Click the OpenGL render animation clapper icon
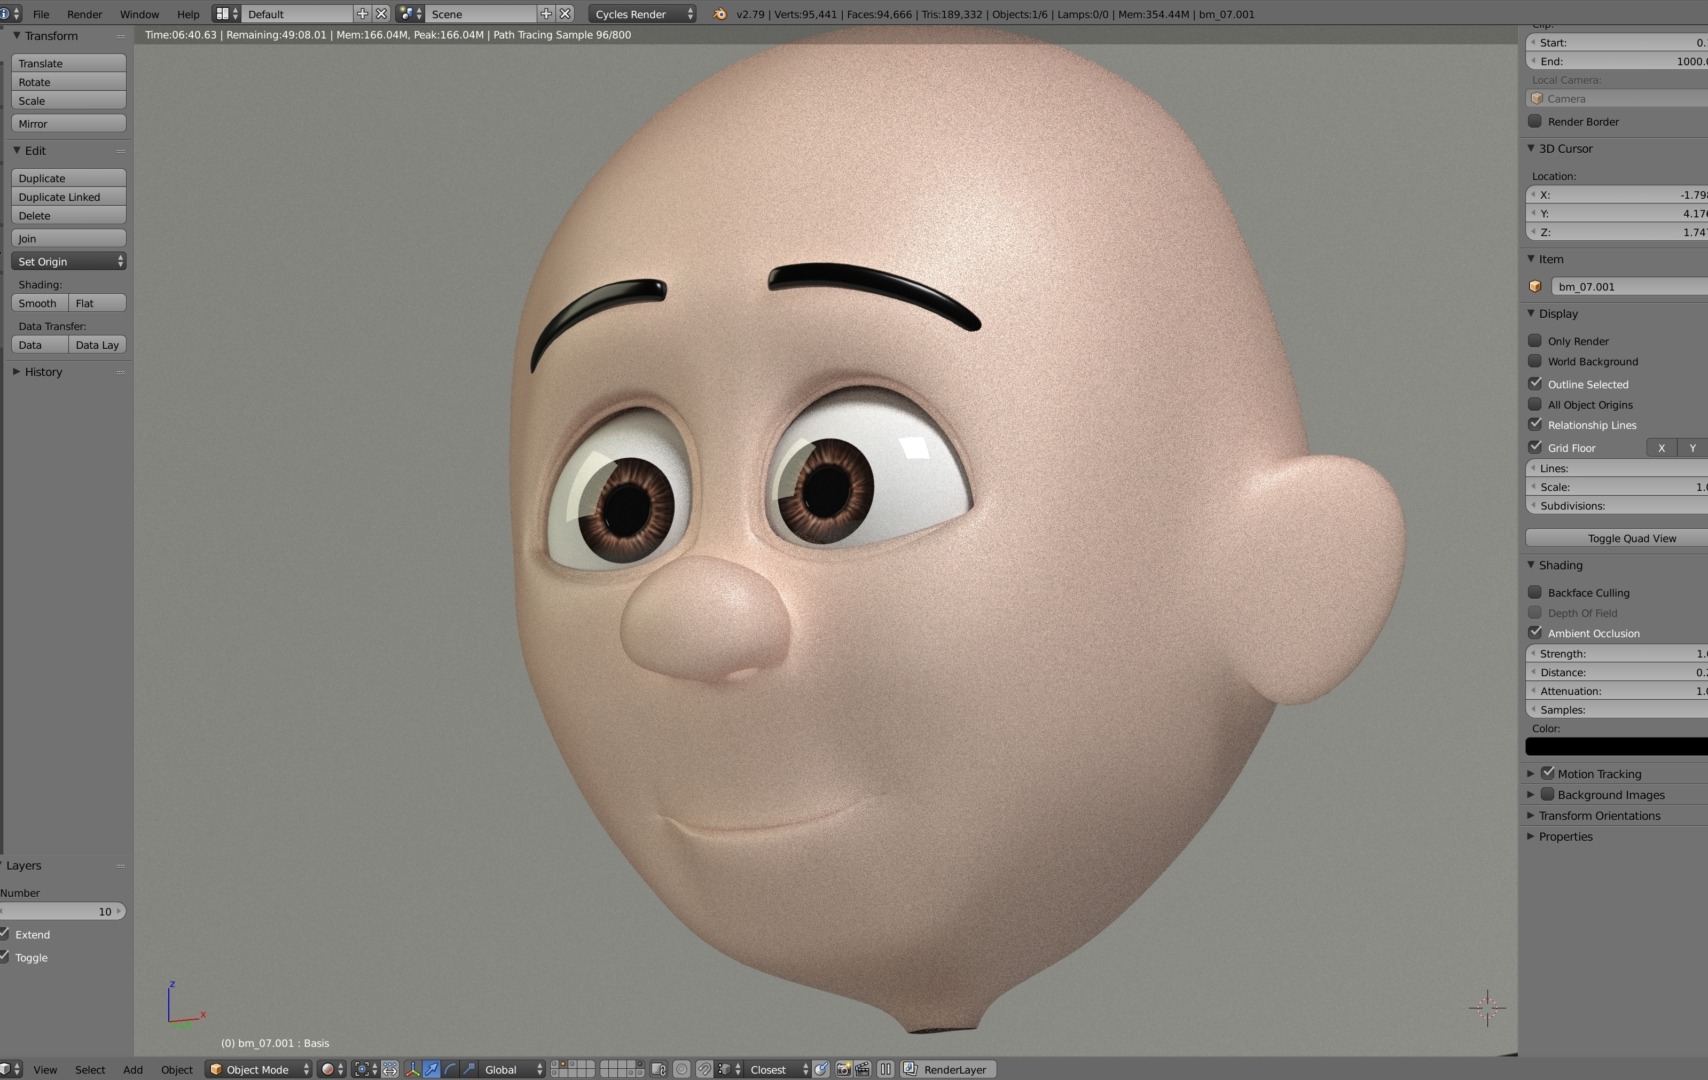 [x=862, y=1069]
